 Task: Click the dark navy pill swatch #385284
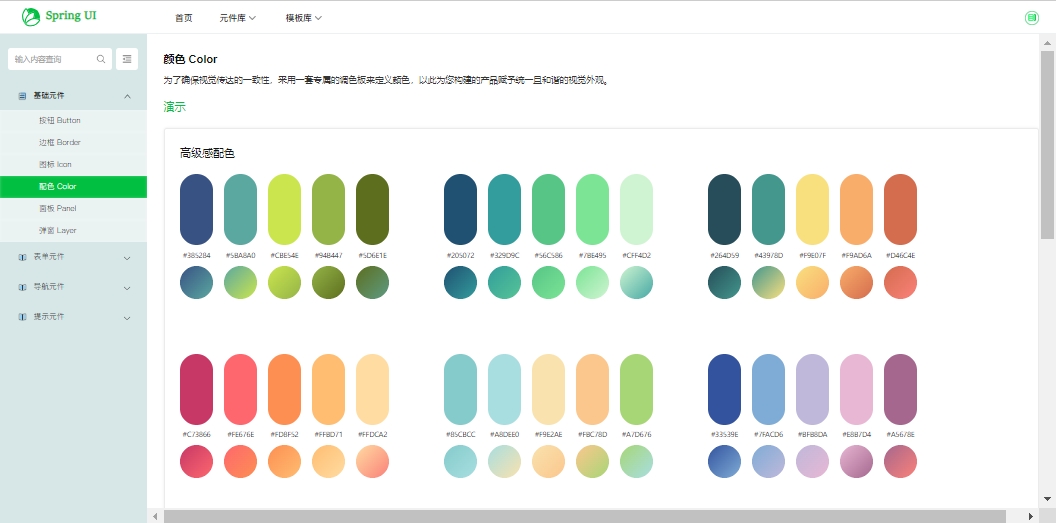click(x=197, y=209)
